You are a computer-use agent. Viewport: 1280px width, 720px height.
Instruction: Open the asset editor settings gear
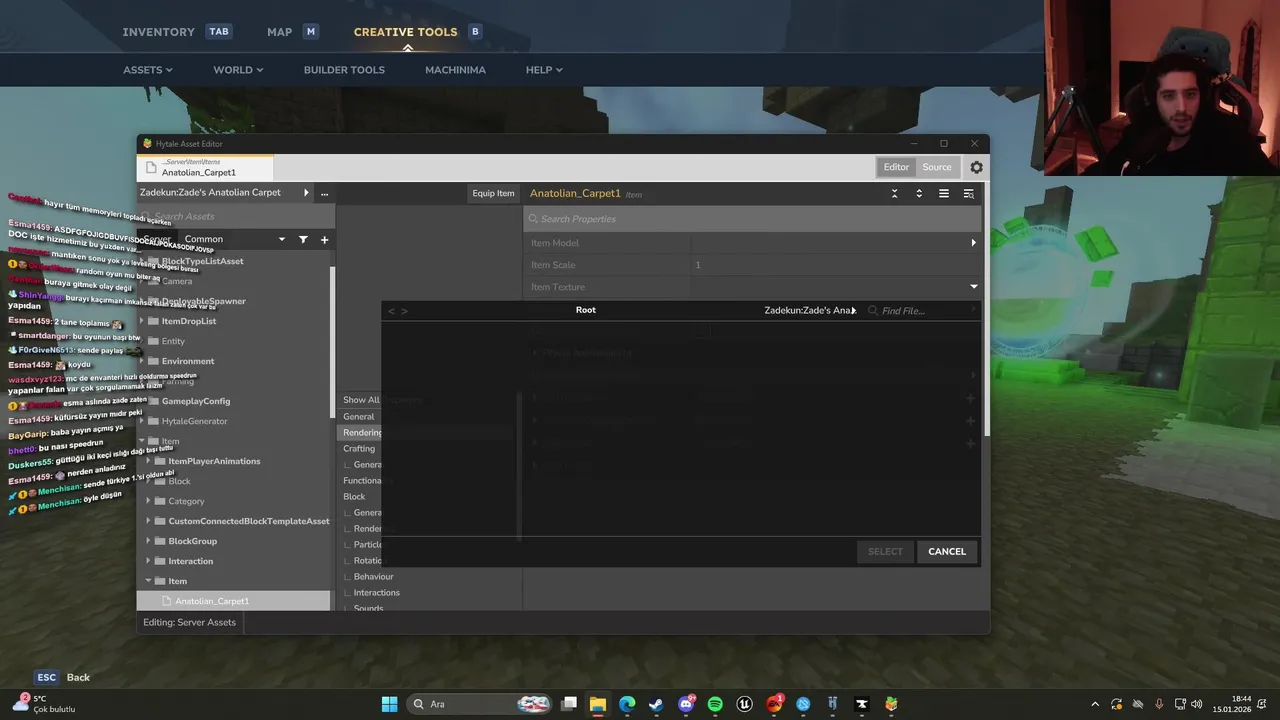click(x=976, y=167)
